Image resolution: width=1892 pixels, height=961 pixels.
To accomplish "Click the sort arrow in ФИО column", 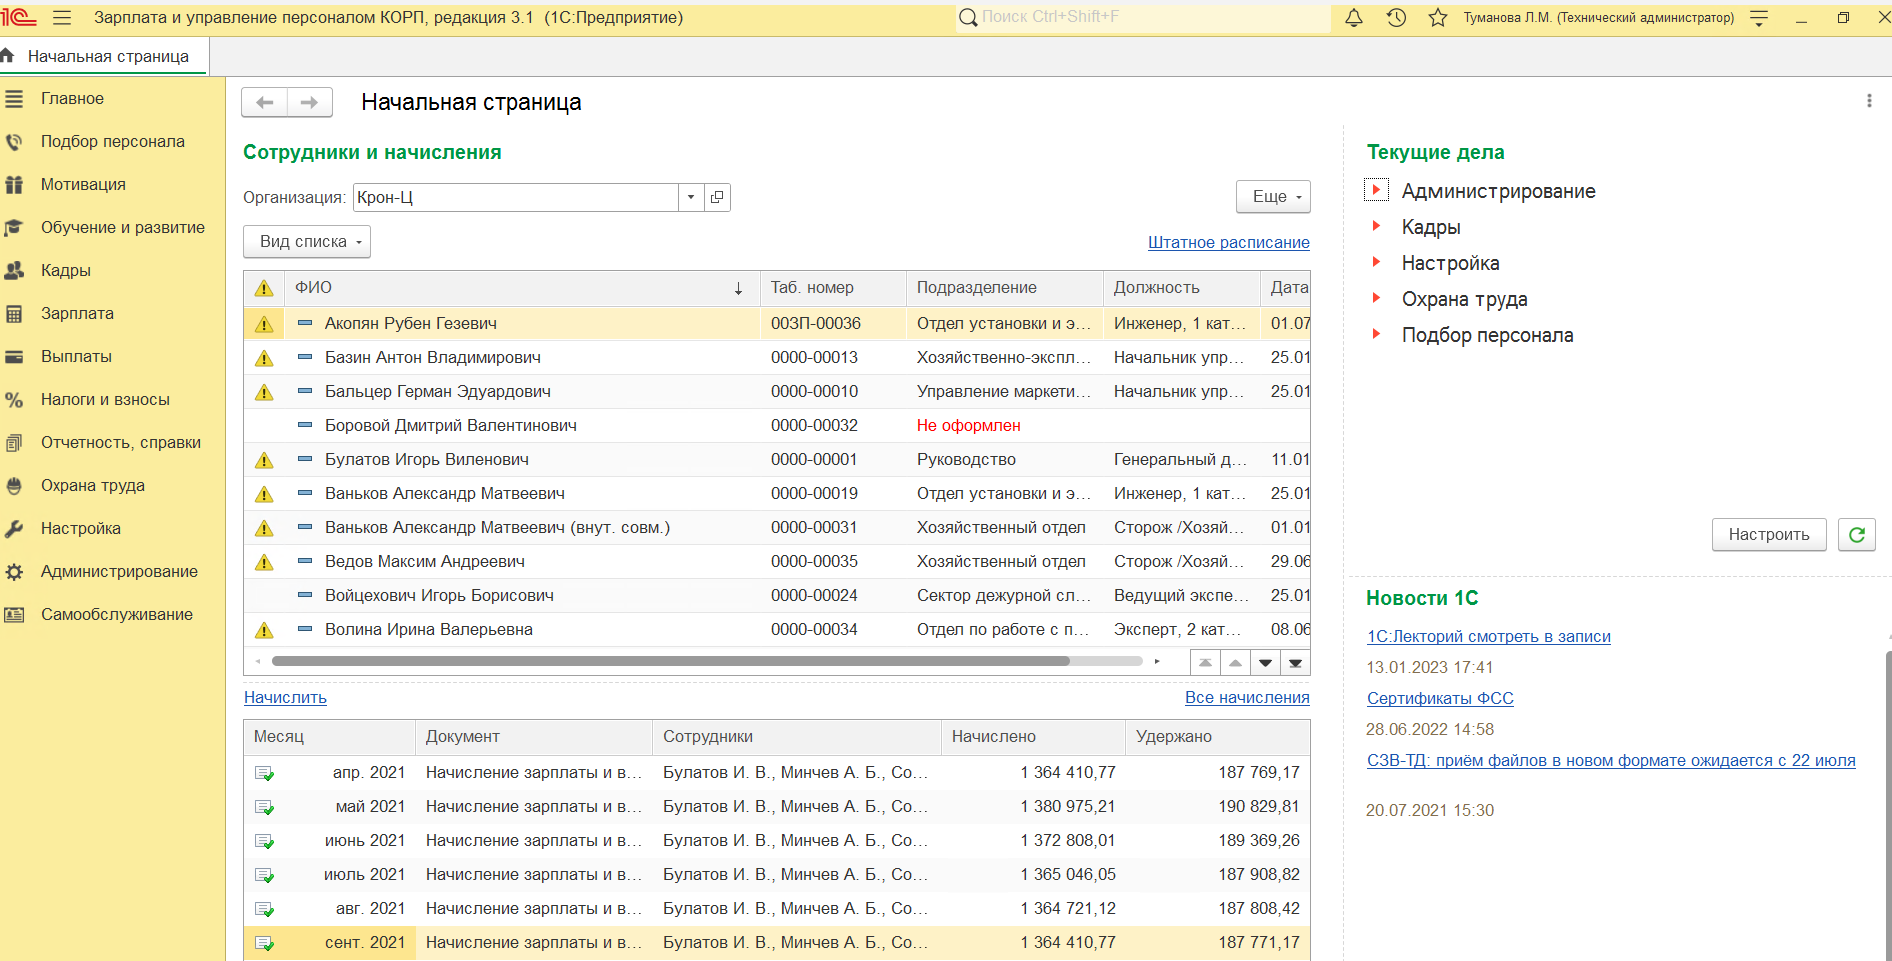I will 738,288.
